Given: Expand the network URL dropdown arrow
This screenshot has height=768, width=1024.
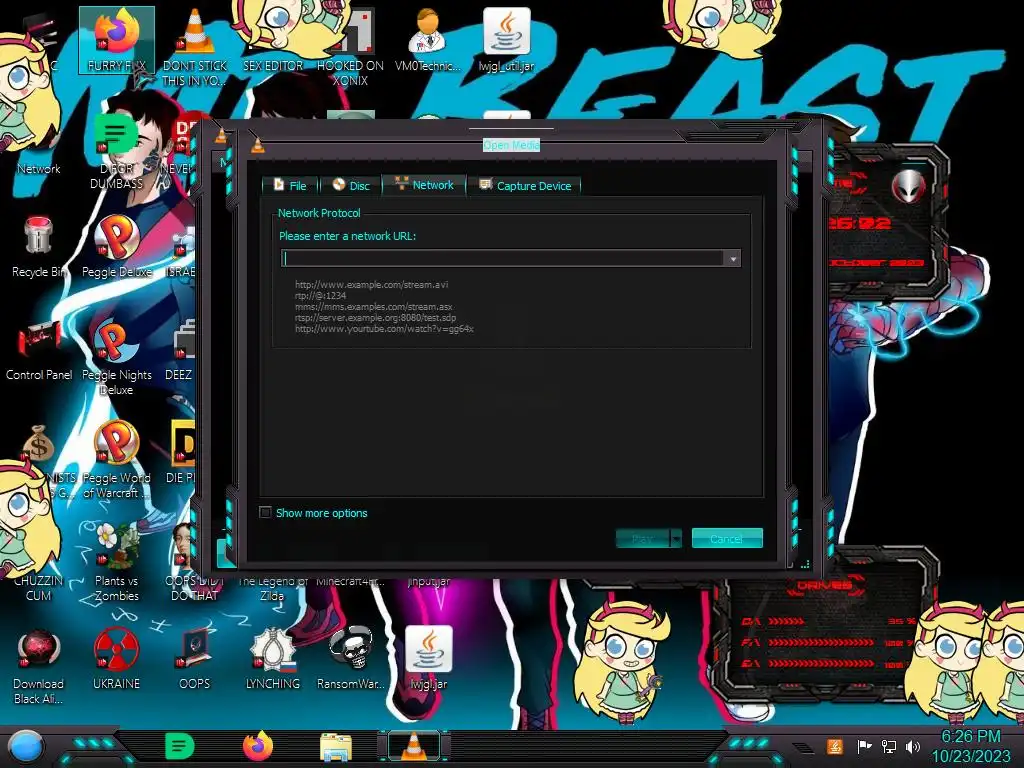Looking at the screenshot, I should click(733, 259).
